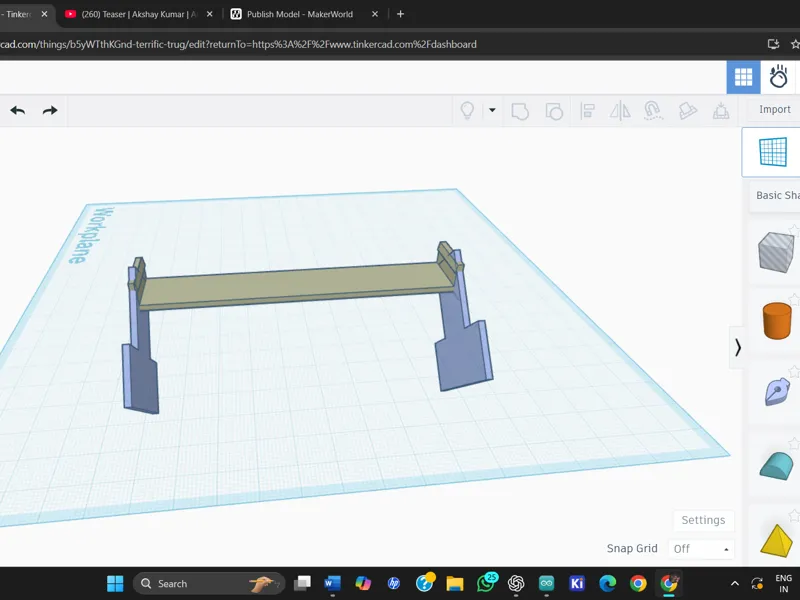Open WhatsApp from the Windows taskbar
This screenshot has width=800, height=600.
486,583
